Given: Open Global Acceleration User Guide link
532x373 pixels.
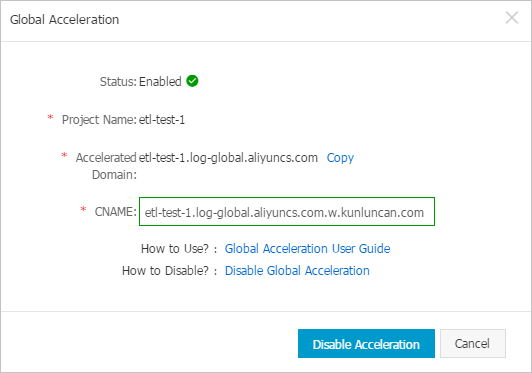Looking at the screenshot, I should [x=307, y=249].
